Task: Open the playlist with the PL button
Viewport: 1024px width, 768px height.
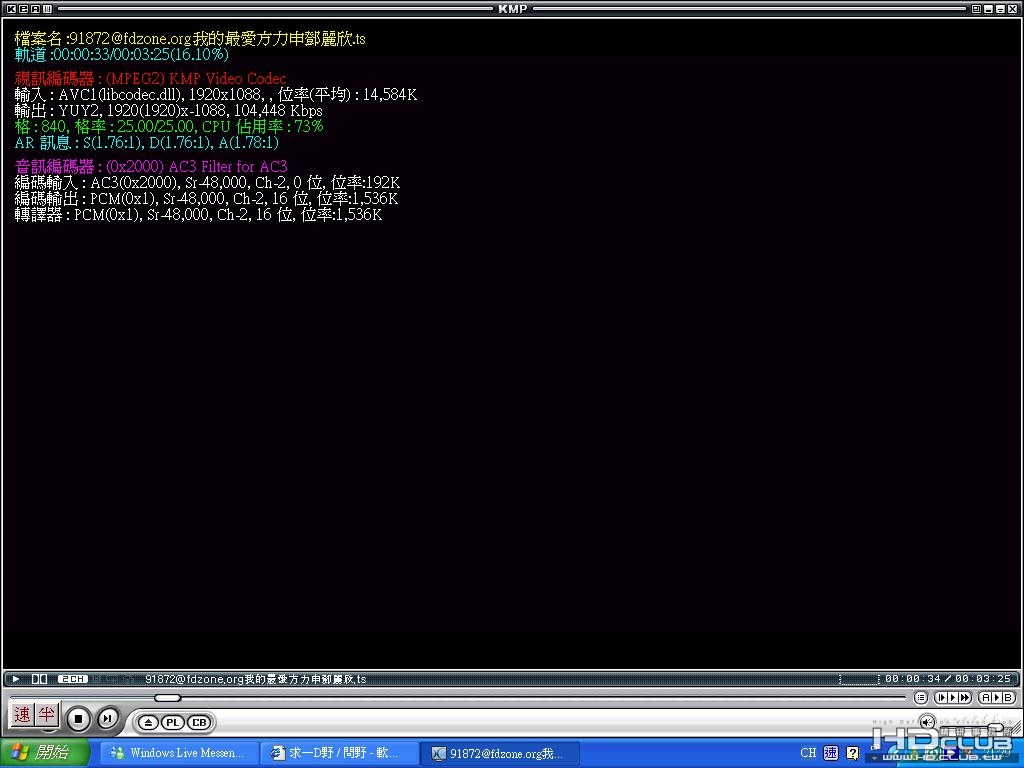Action: coord(172,722)
